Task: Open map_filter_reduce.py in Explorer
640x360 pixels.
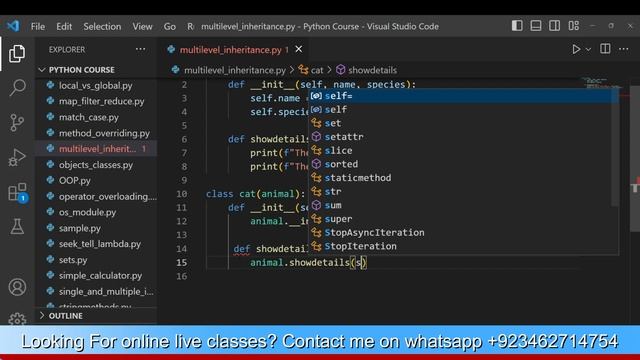Action: pyautogui.click(x=96, y=101)
